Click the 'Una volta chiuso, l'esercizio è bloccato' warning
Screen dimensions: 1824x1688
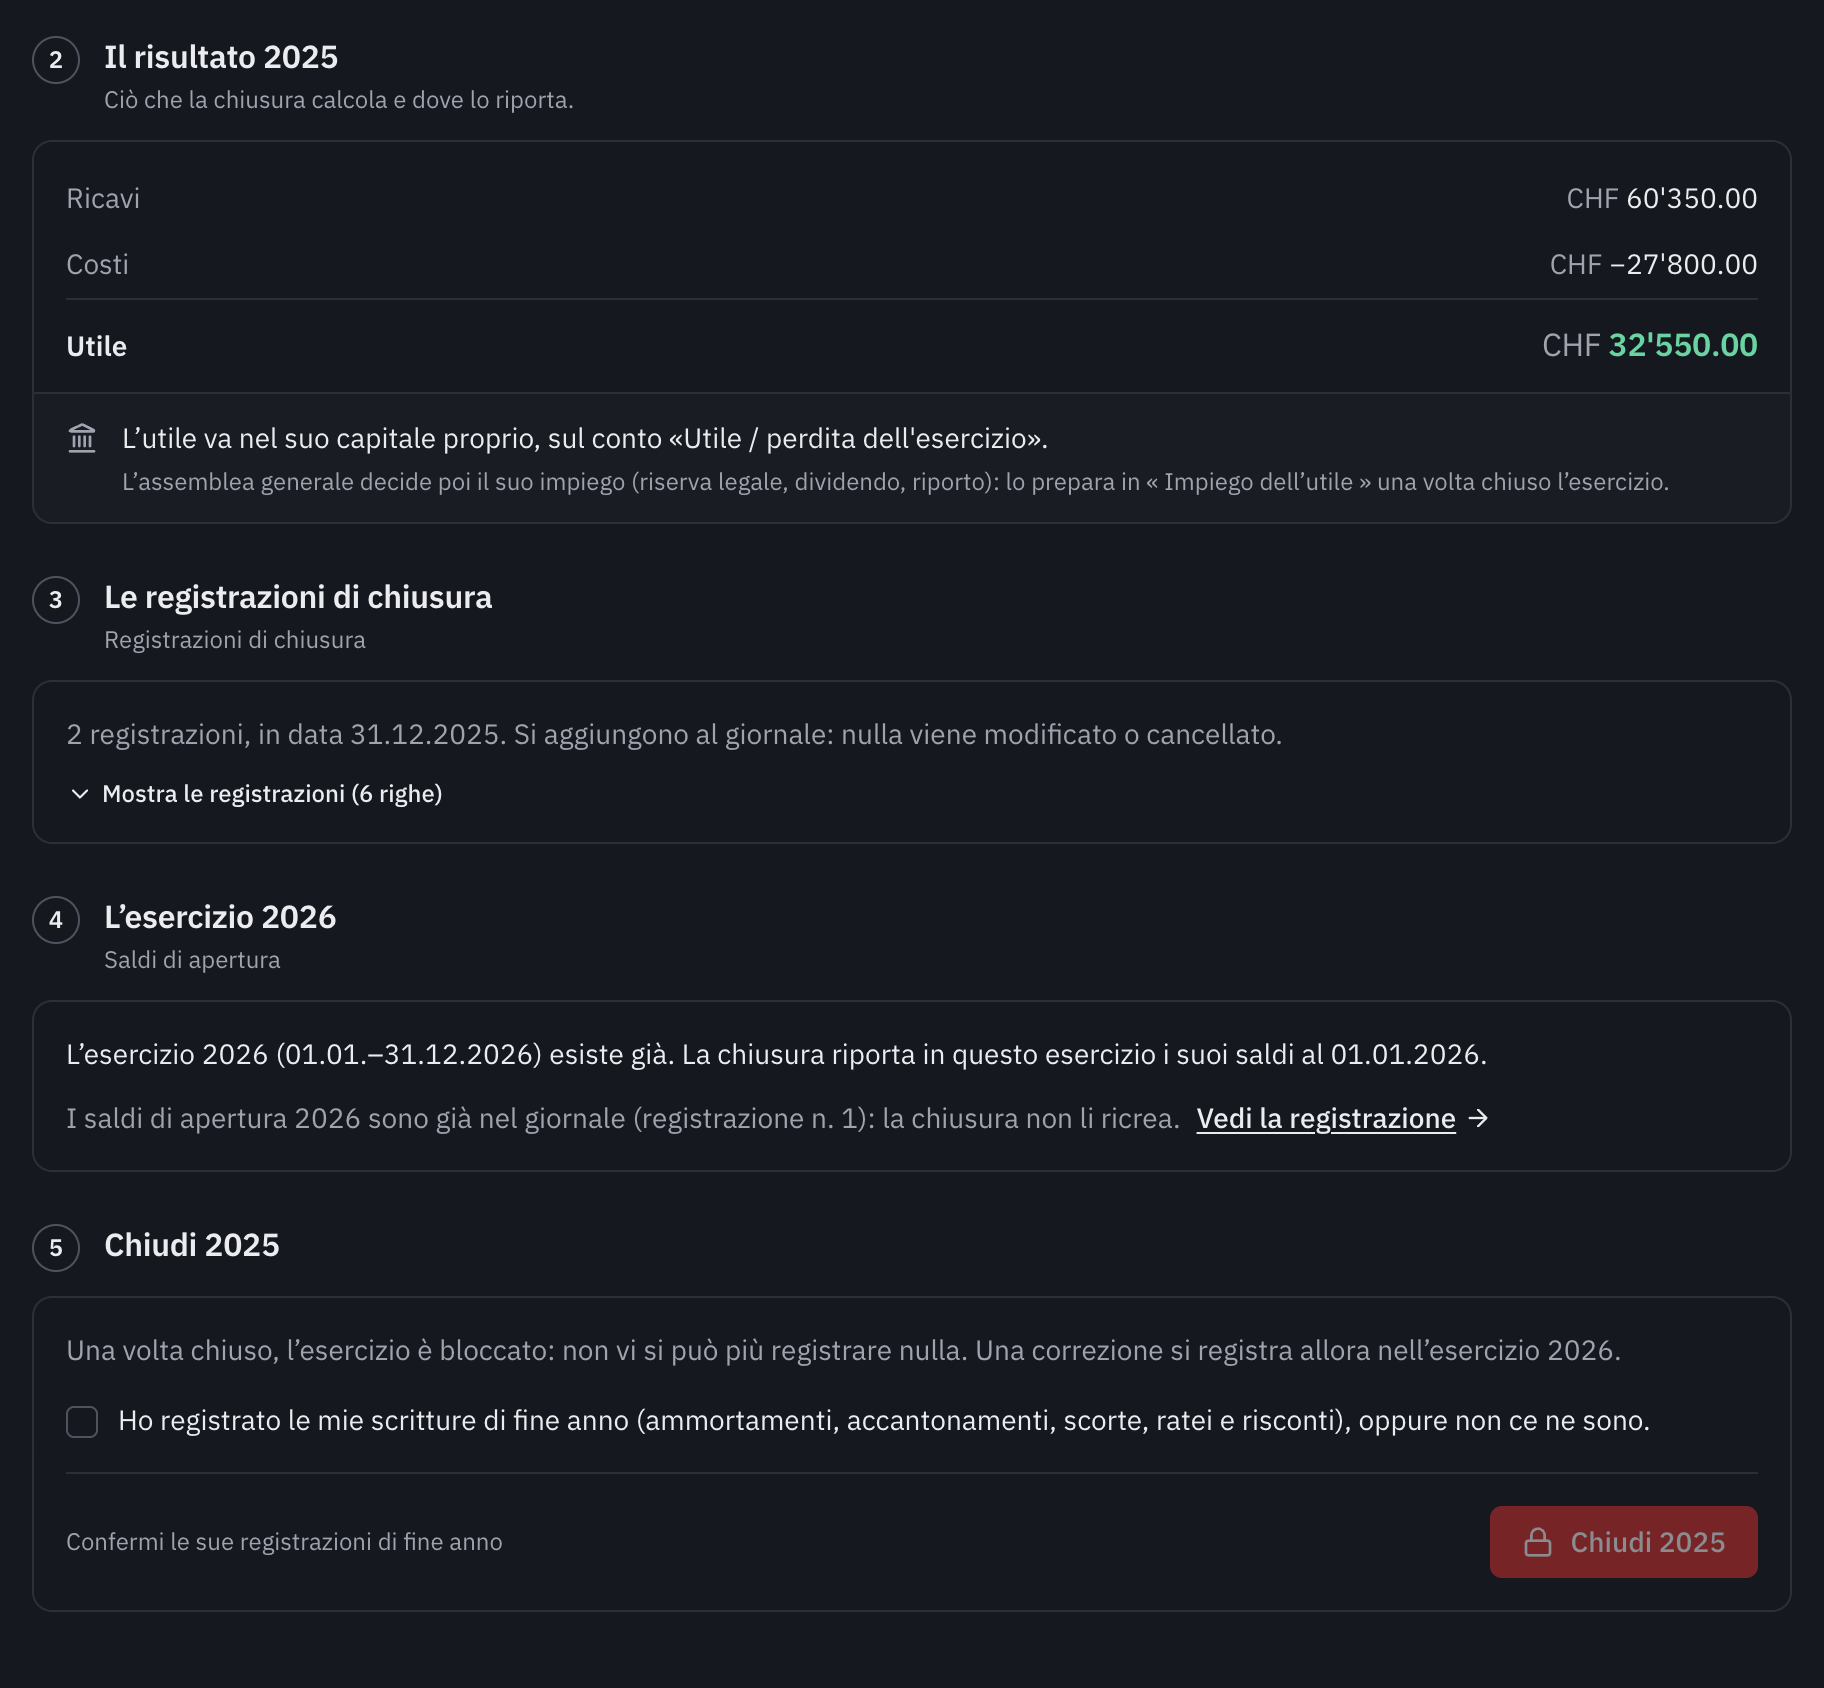pyautogui.click(x=843, y=1350)
